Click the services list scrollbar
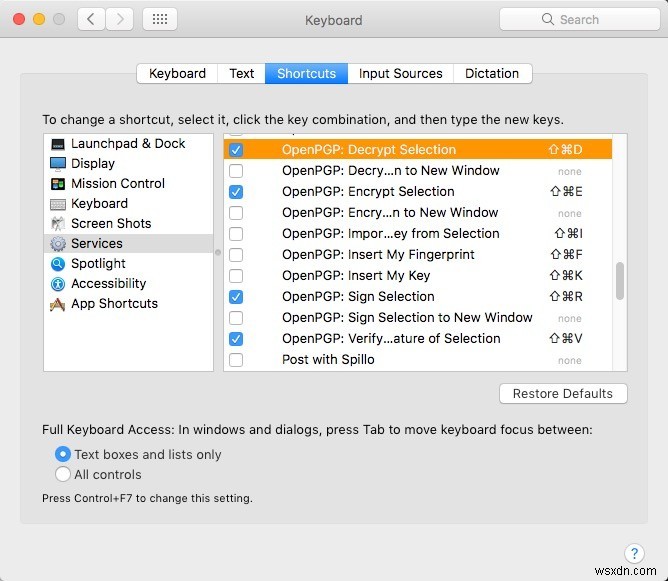 pyautogui.click(x=620, y=281)
